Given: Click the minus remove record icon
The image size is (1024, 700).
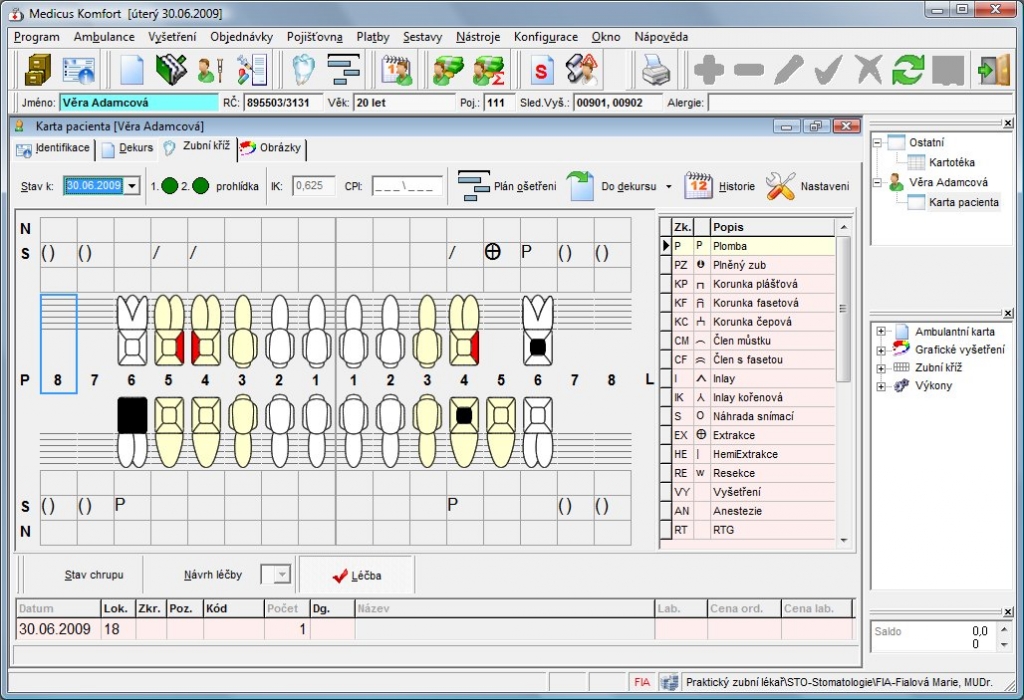Looking at the screenshot, I should (x=748, y=70).
